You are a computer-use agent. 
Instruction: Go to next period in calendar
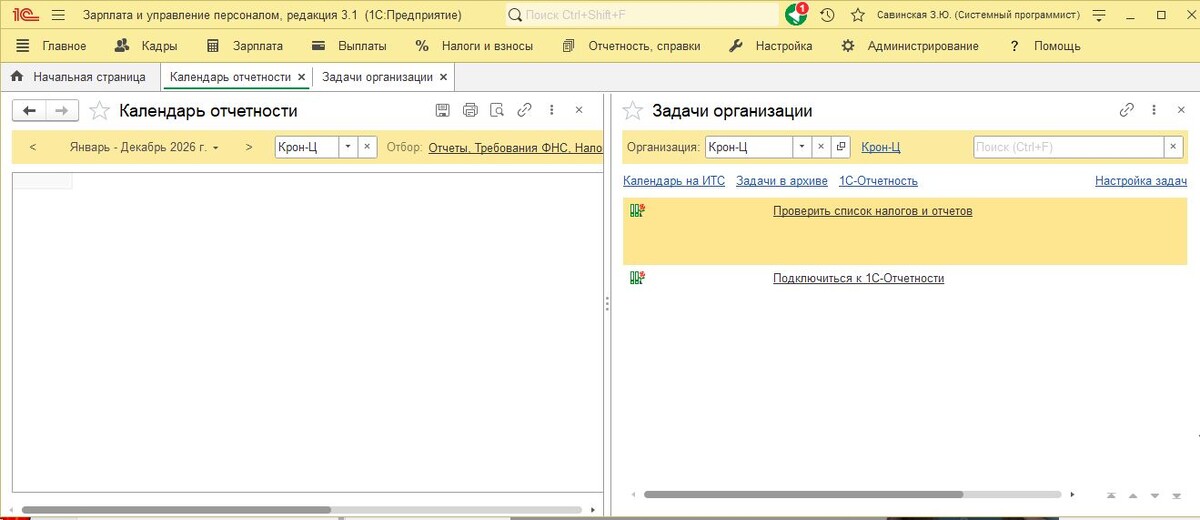249,147
